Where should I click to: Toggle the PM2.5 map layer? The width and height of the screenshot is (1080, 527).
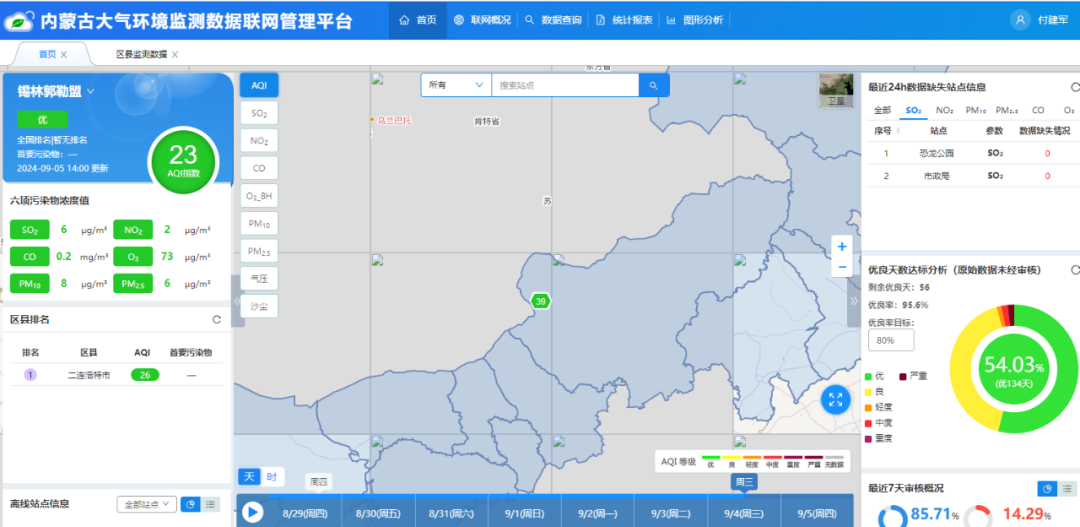point(259,251)
